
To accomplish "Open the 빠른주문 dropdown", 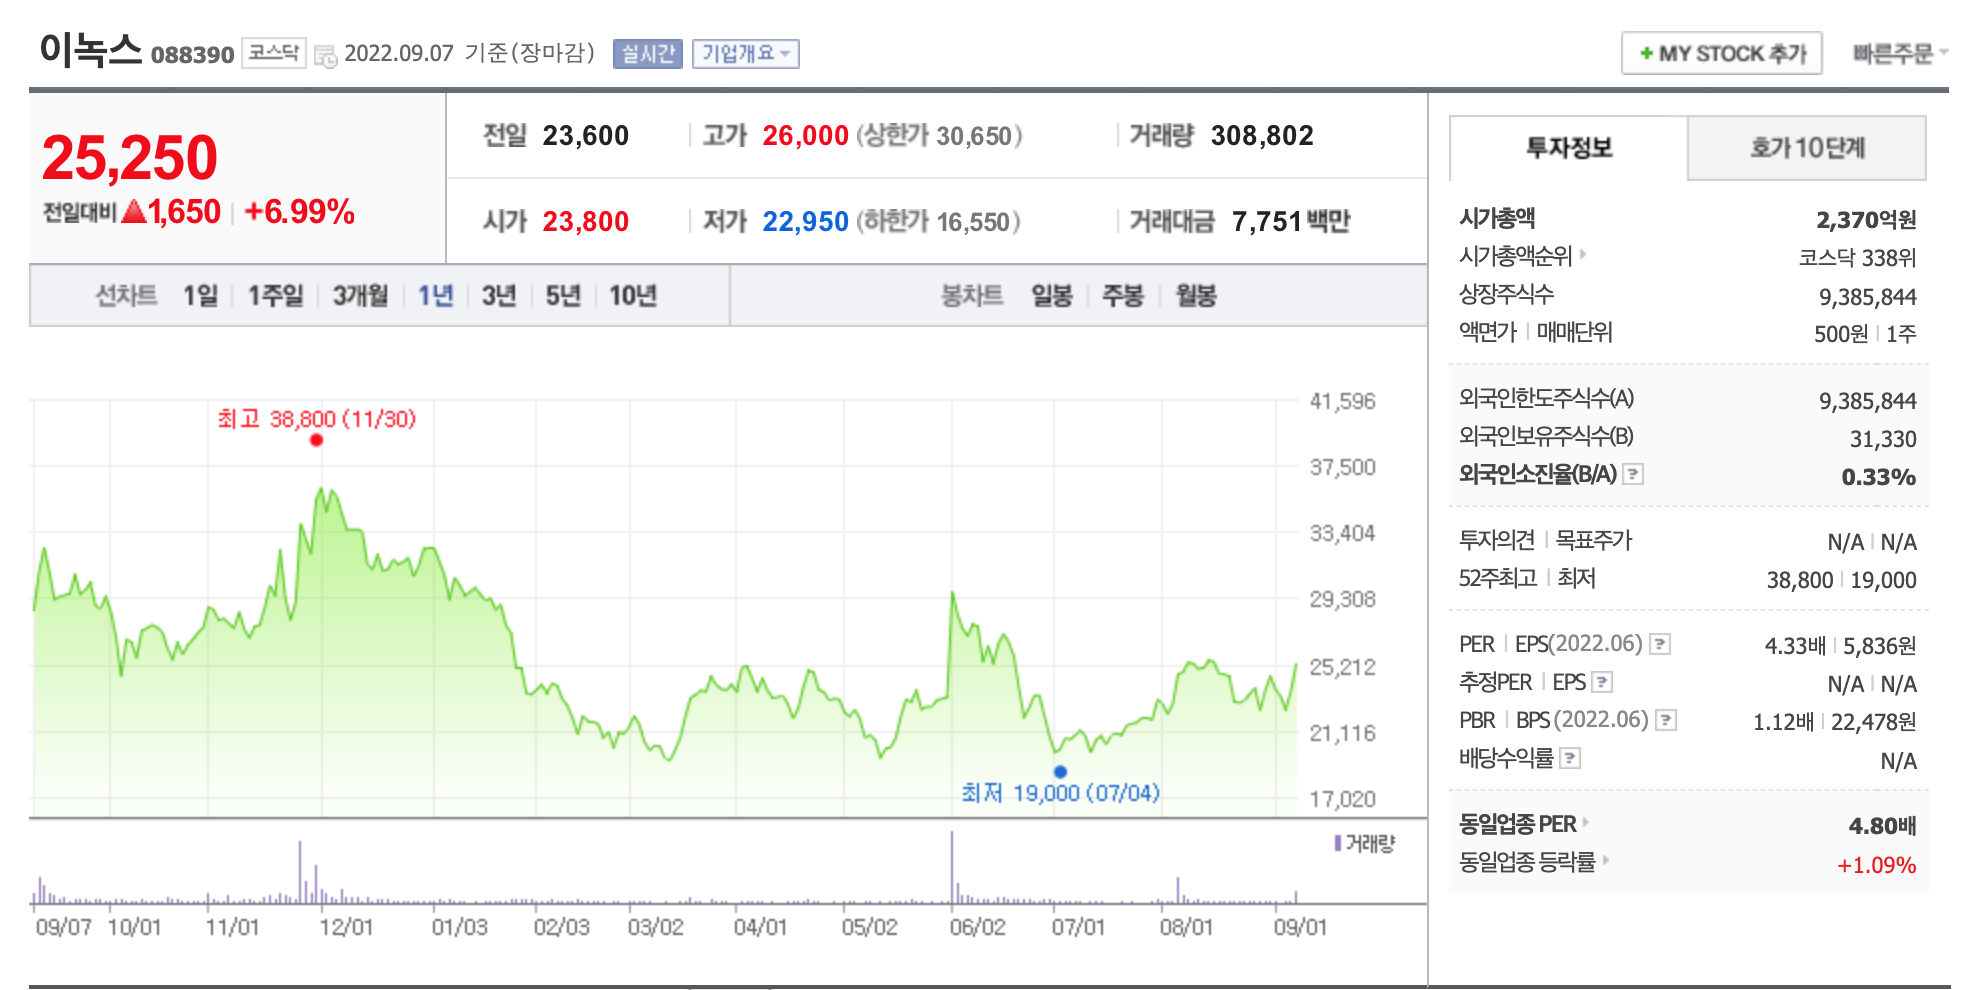I will 1899,54.
